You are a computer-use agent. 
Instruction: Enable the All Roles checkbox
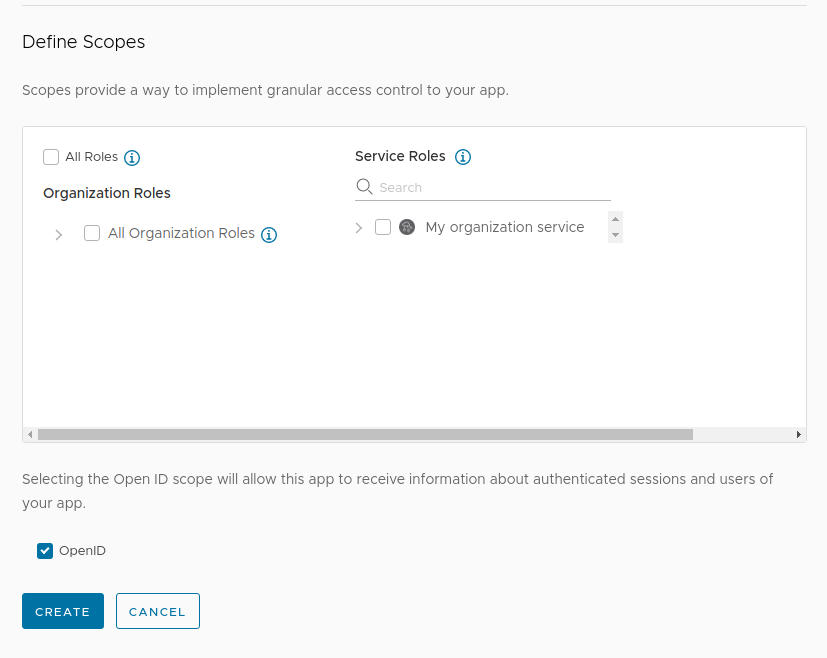[x=51, y=157]
